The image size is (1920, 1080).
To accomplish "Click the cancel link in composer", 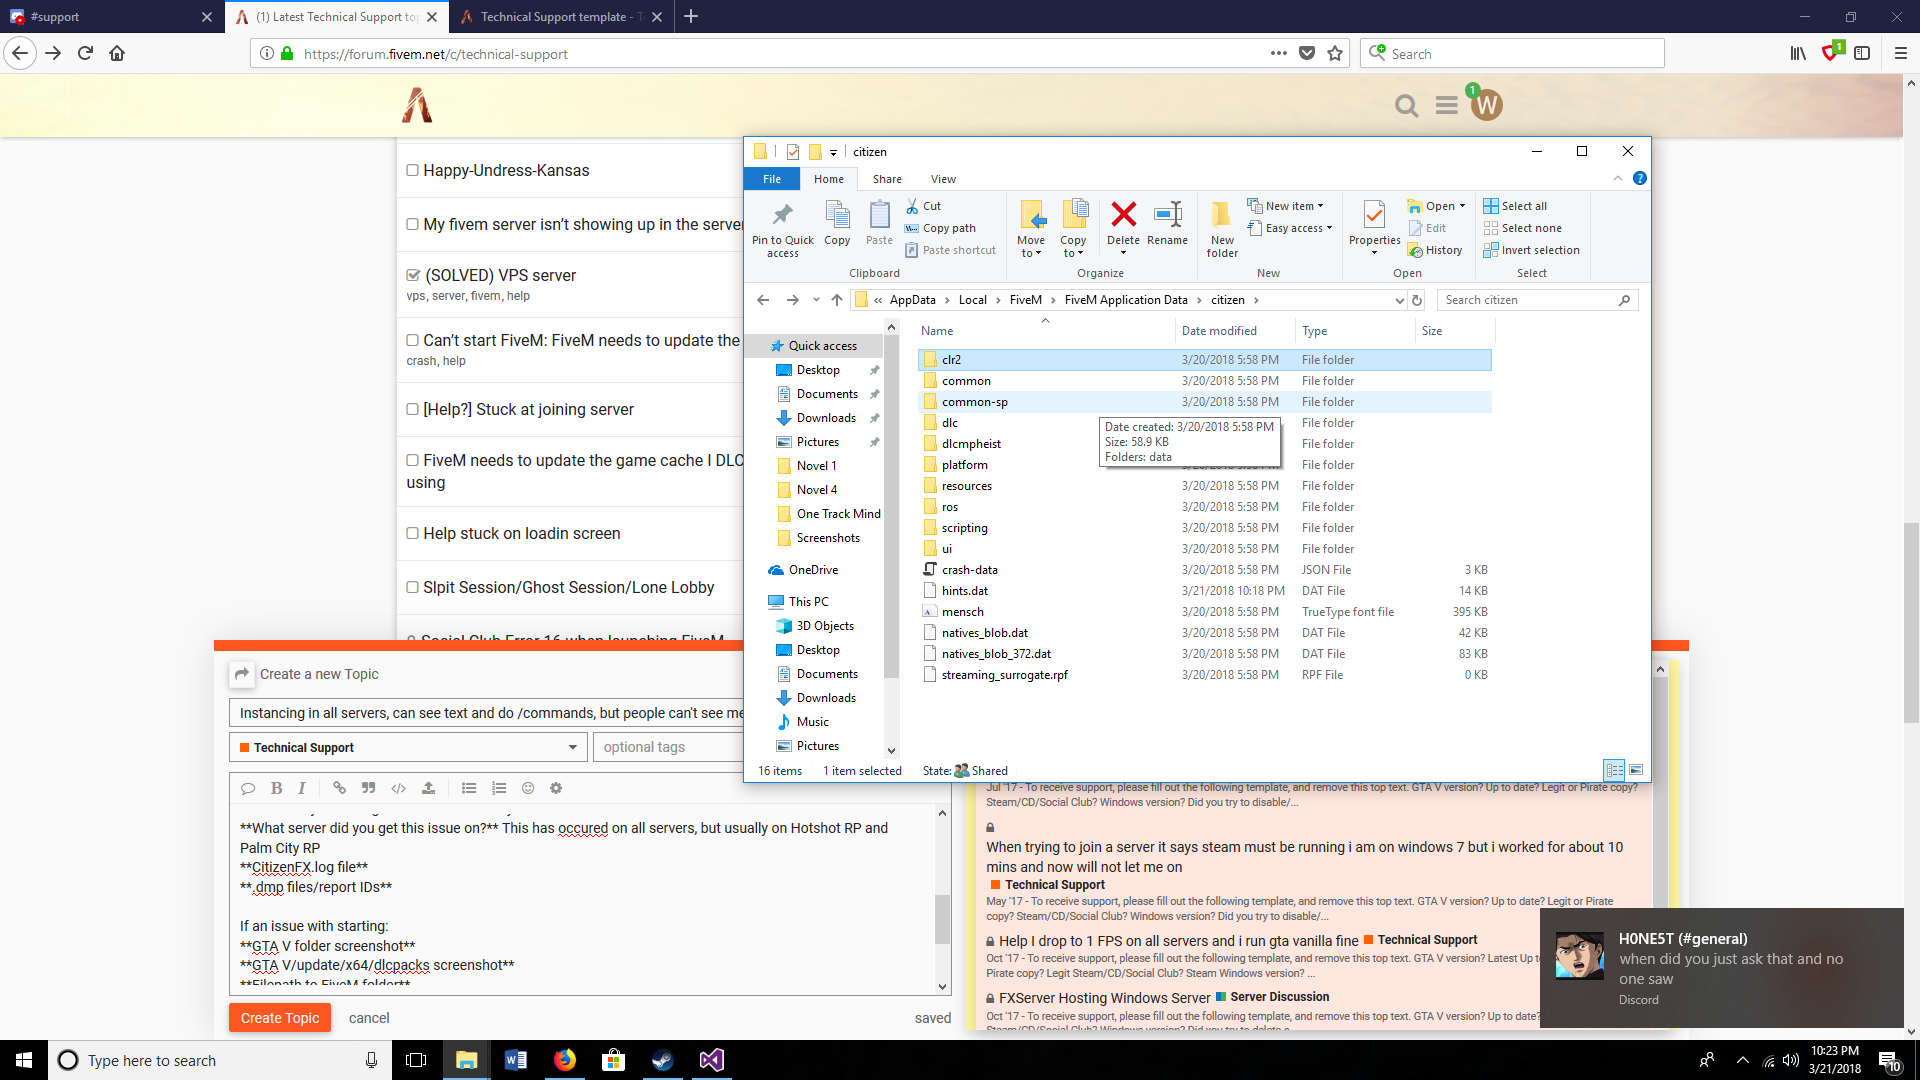I will click(369, 1018).
